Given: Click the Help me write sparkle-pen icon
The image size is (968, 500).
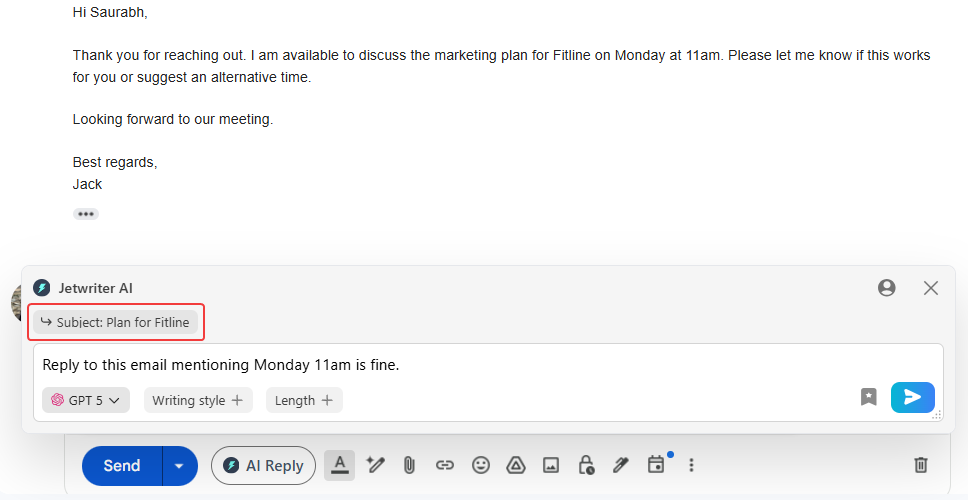Looking at the screenshot, I should pos(375,465).
